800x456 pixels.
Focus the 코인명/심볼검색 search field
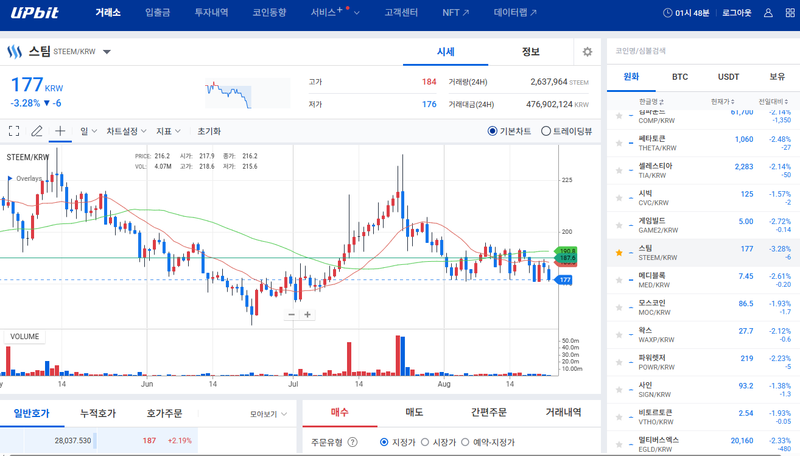(703, 51)
